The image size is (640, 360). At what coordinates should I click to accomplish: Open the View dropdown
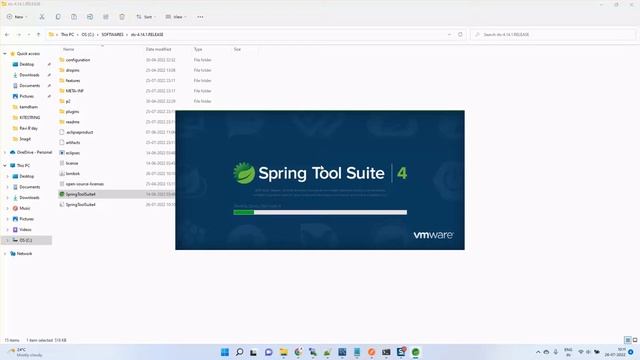coord(176,17)
